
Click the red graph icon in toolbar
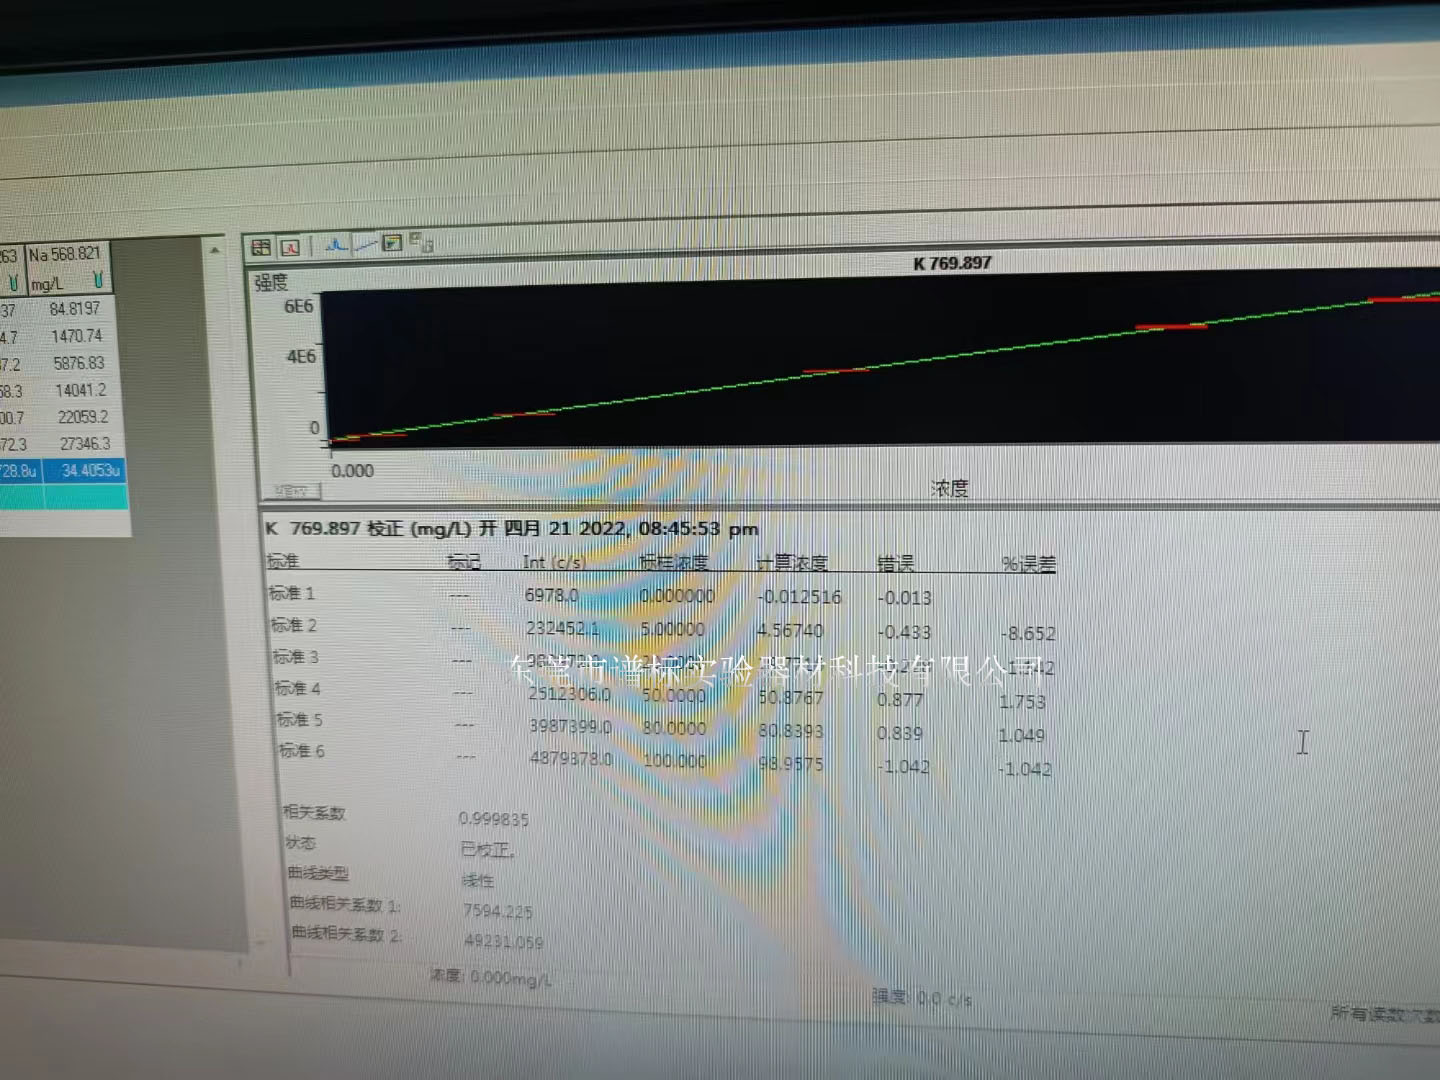point(290,246)
